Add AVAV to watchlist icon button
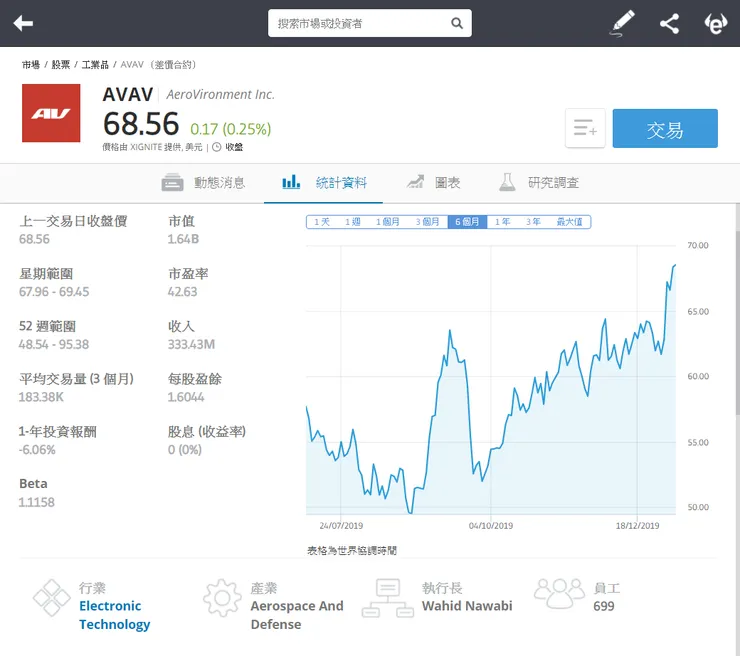Viewport: 740px width, 656px height. pyautogui.click(x=585, y=128)
